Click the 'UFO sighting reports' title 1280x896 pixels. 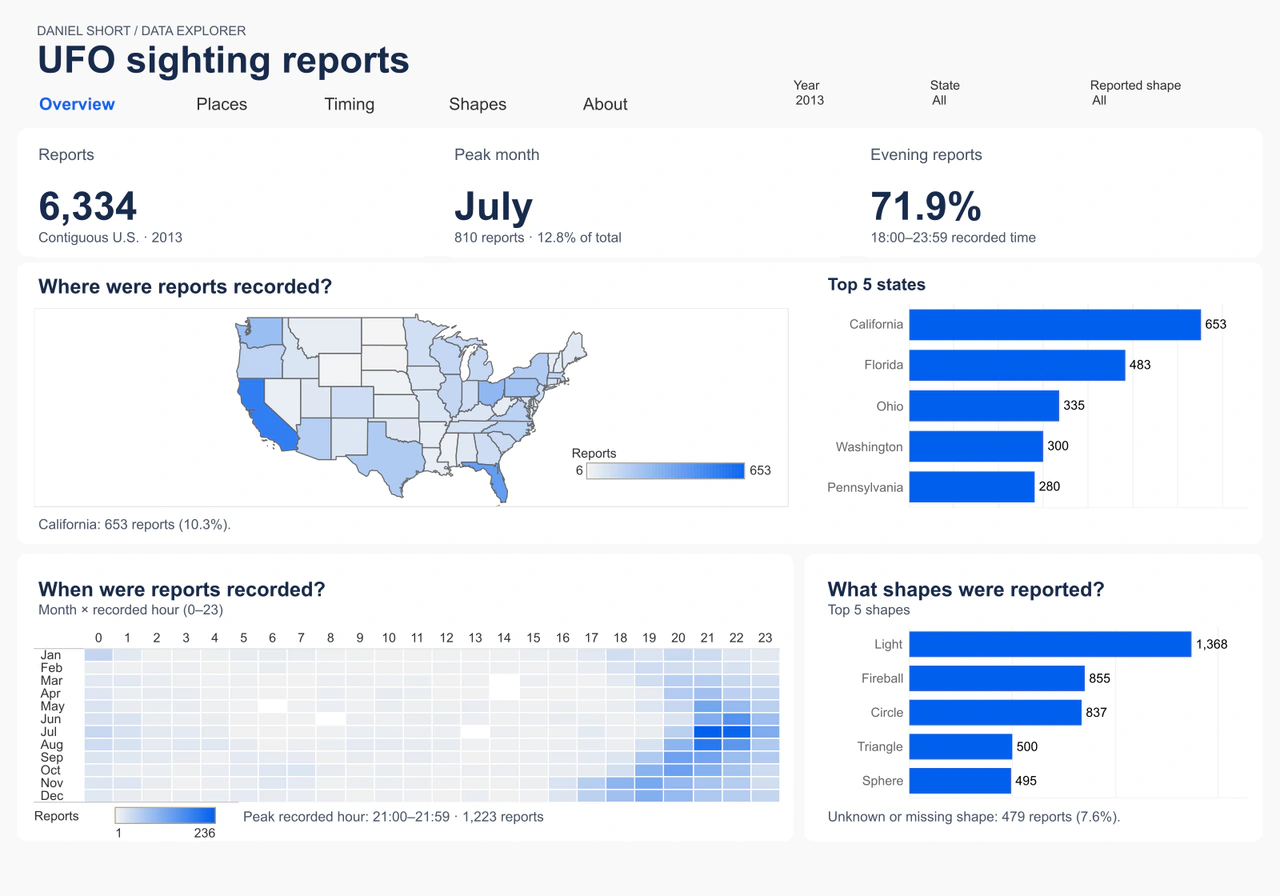pyautogui.click(x=223, y=60)
